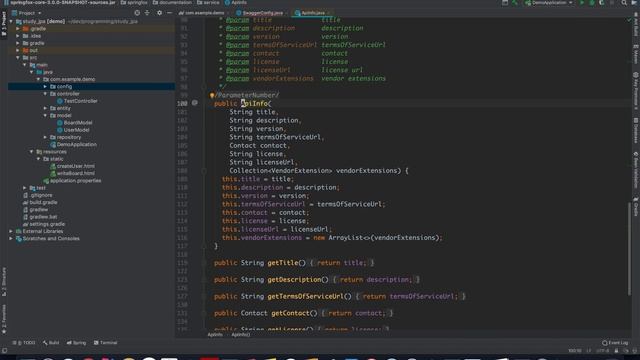
Task: Collapse the controller package
Action: pyautogui.click(x=45, y=94)
